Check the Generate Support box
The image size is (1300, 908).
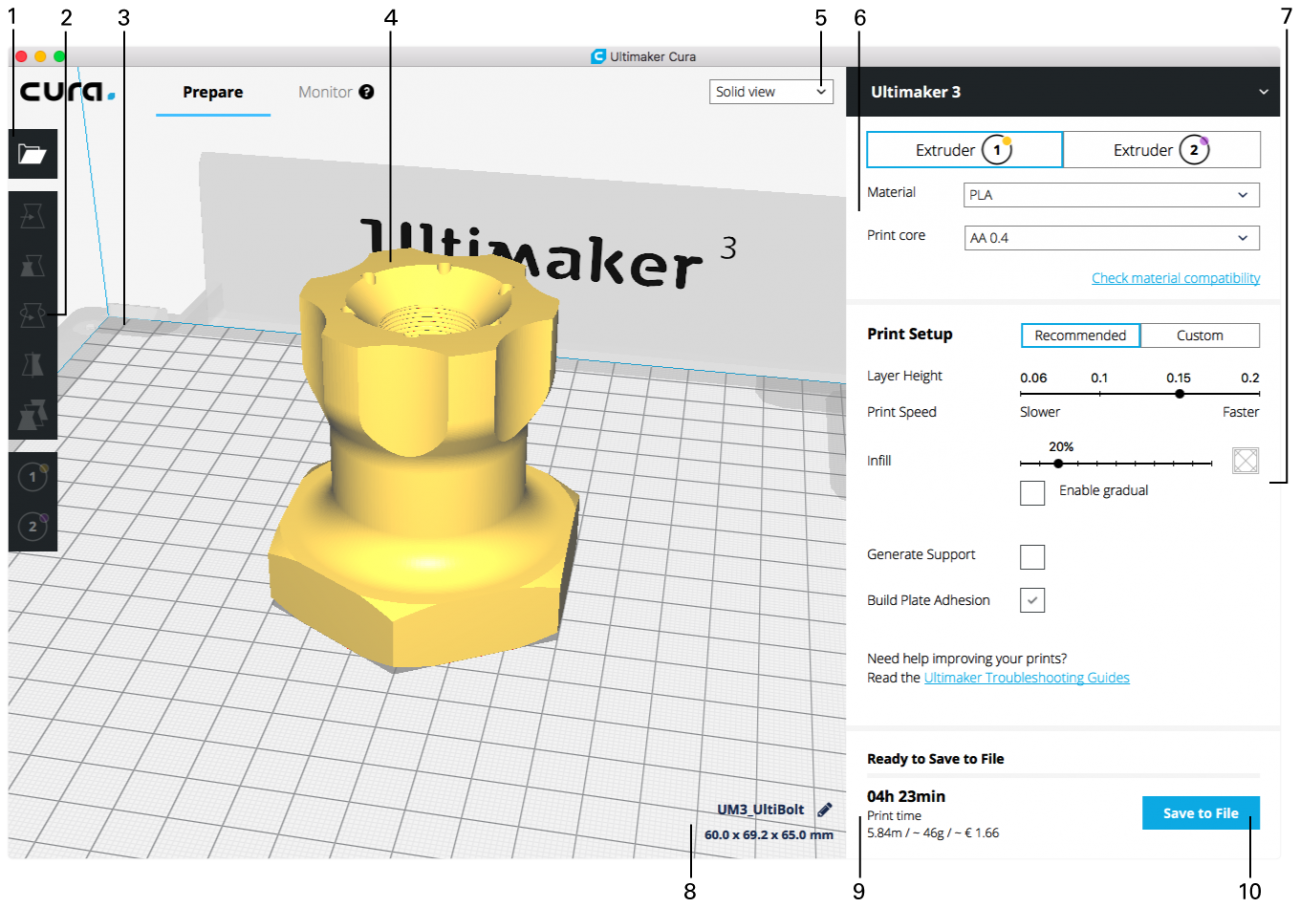(1032, 557)
